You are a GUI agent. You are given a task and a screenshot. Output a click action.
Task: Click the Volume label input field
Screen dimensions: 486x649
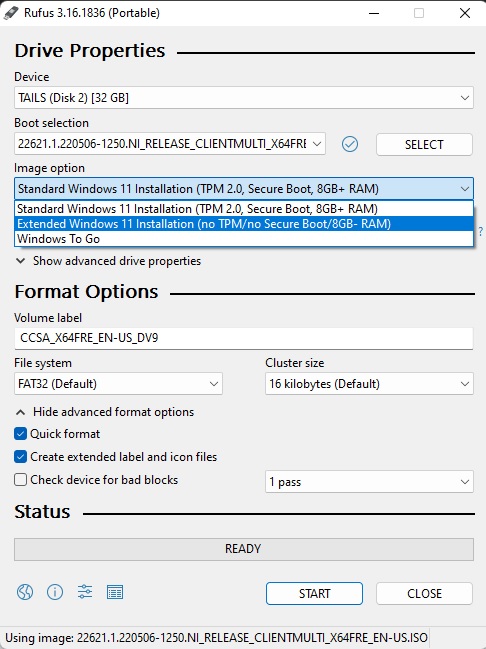[244, 338]
